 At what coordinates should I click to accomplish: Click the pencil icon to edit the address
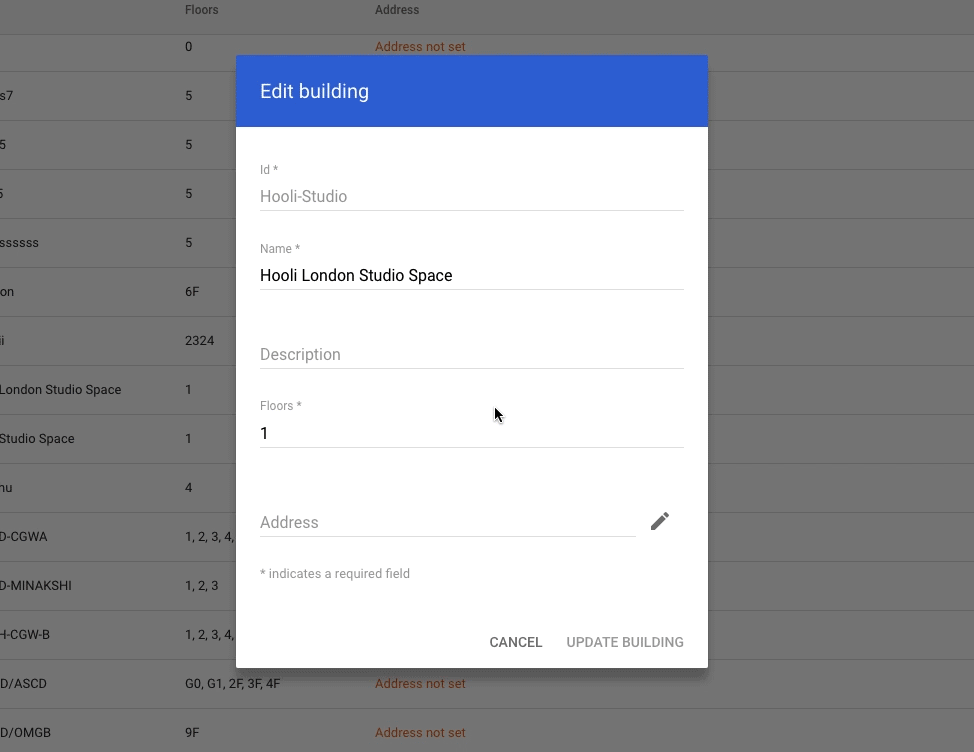pyautogui.click(x=660, y=521)
